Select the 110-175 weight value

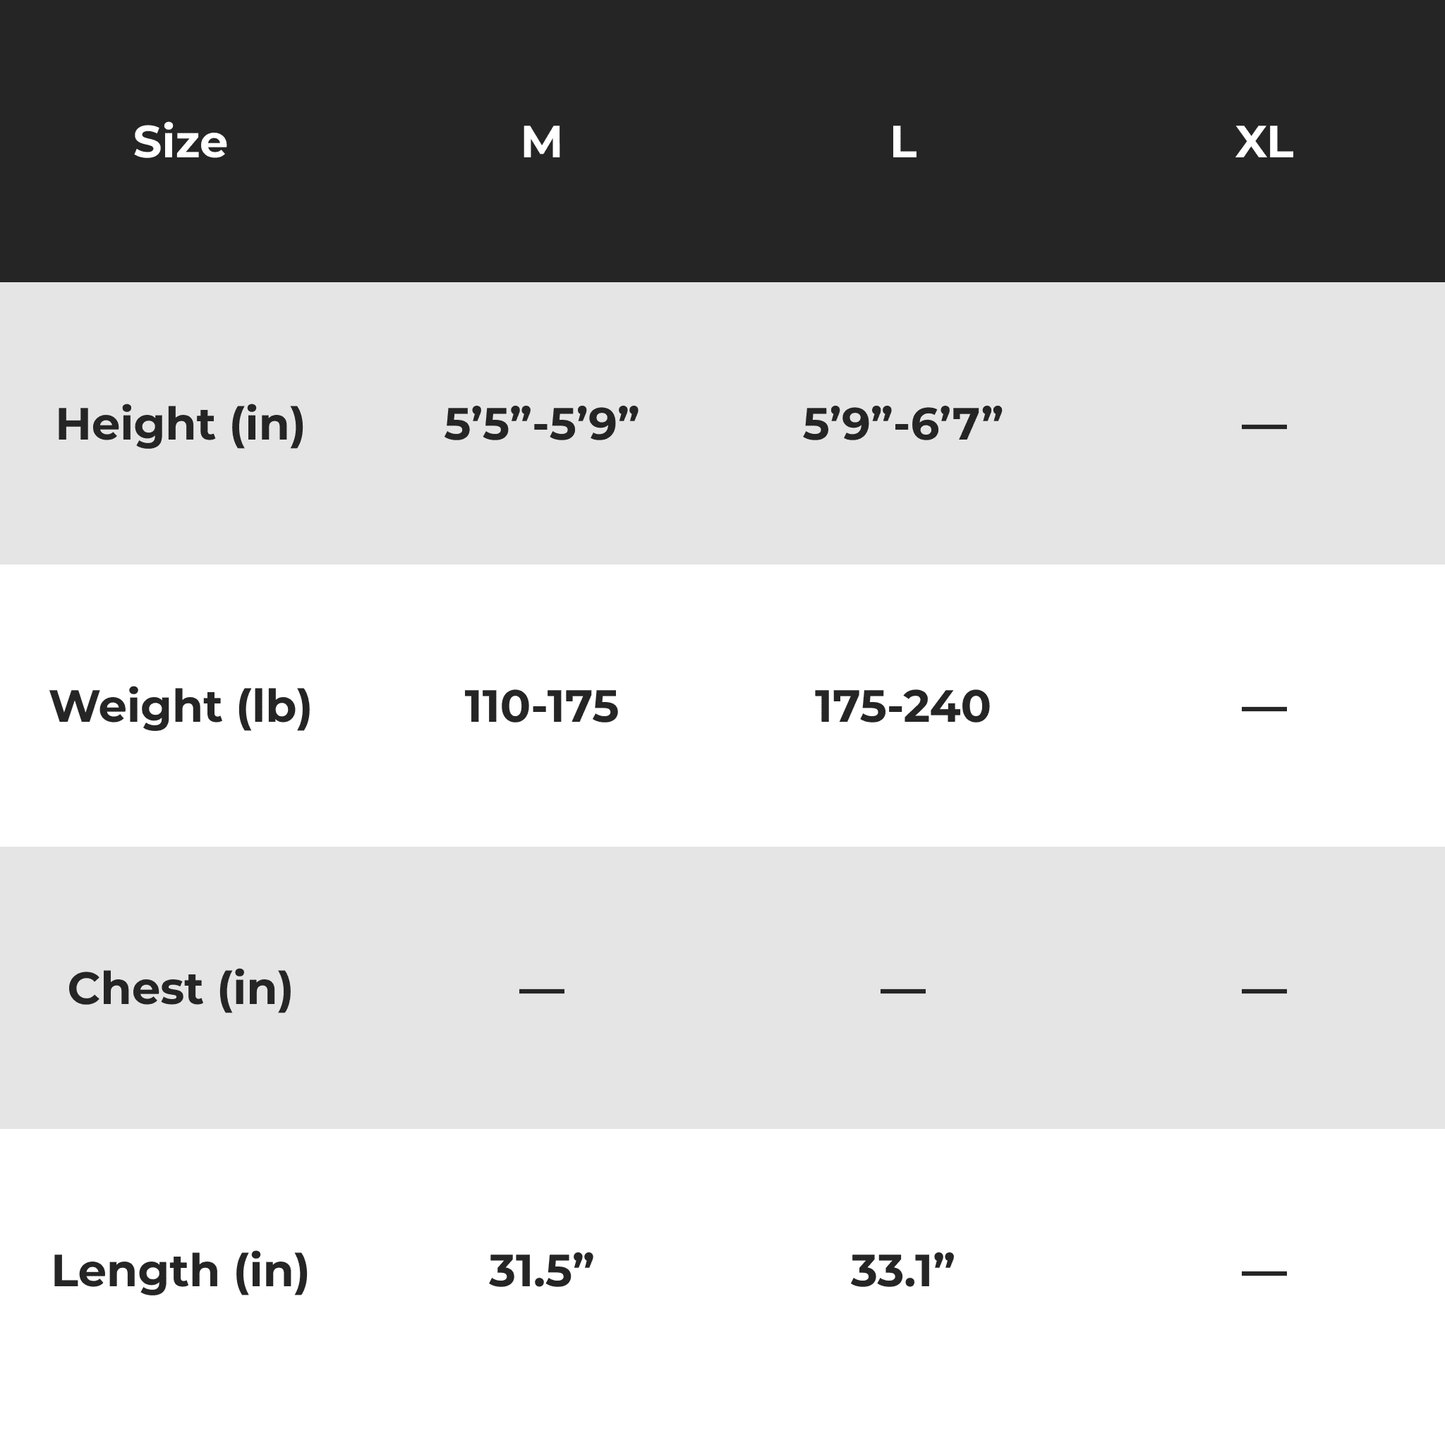541,706
